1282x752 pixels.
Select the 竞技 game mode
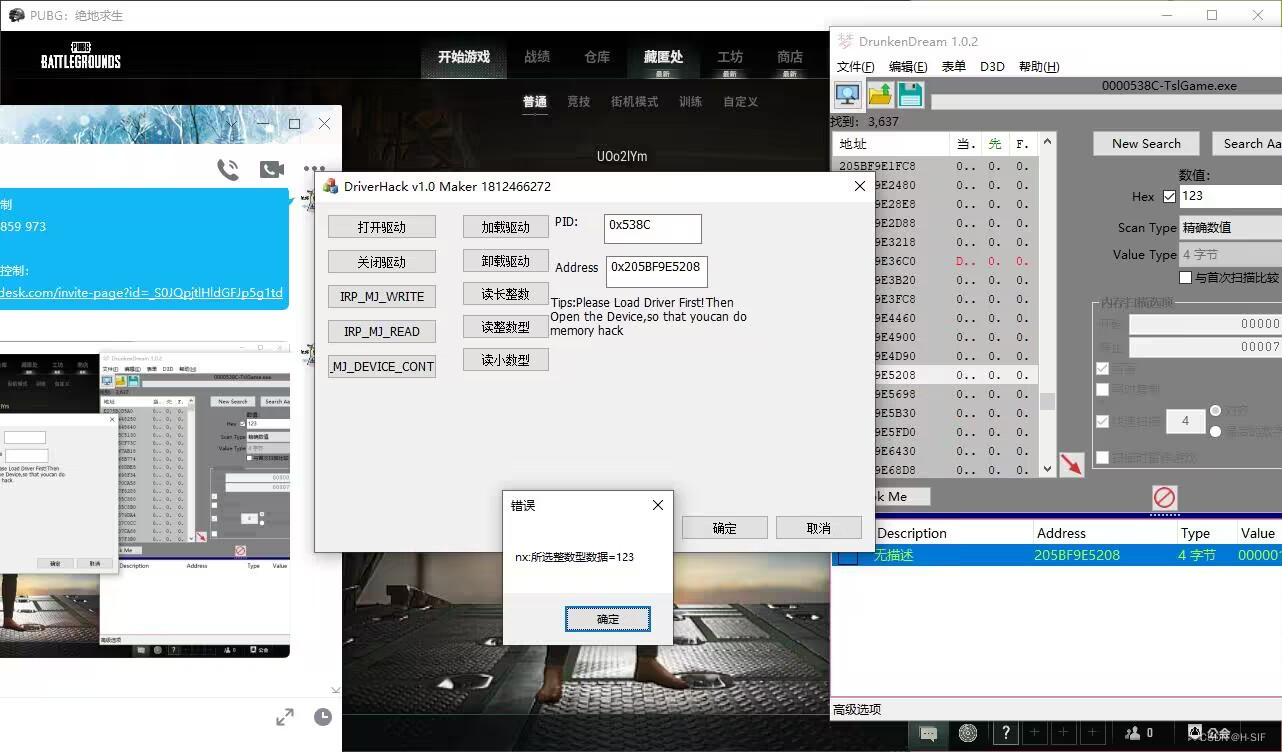click(579, 102)
